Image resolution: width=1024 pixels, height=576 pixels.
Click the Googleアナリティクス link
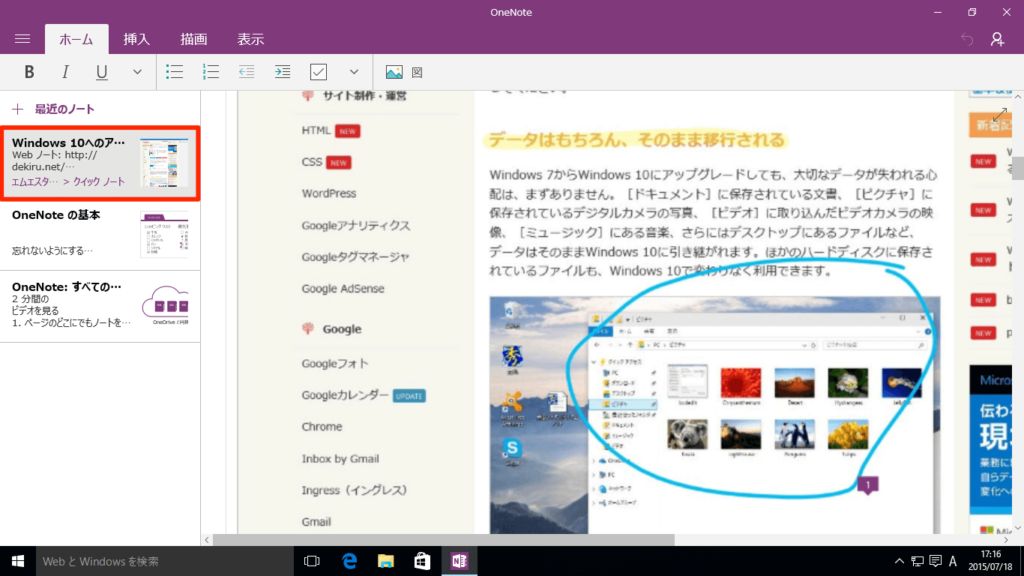pyautogui.click(x=356, y=225)
